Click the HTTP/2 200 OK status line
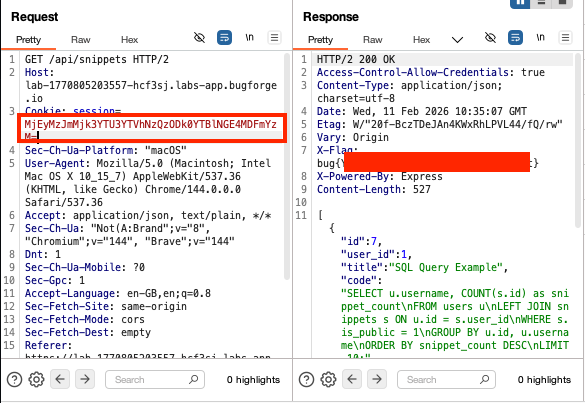The image size is (585, 403). (x=356, y=59)
